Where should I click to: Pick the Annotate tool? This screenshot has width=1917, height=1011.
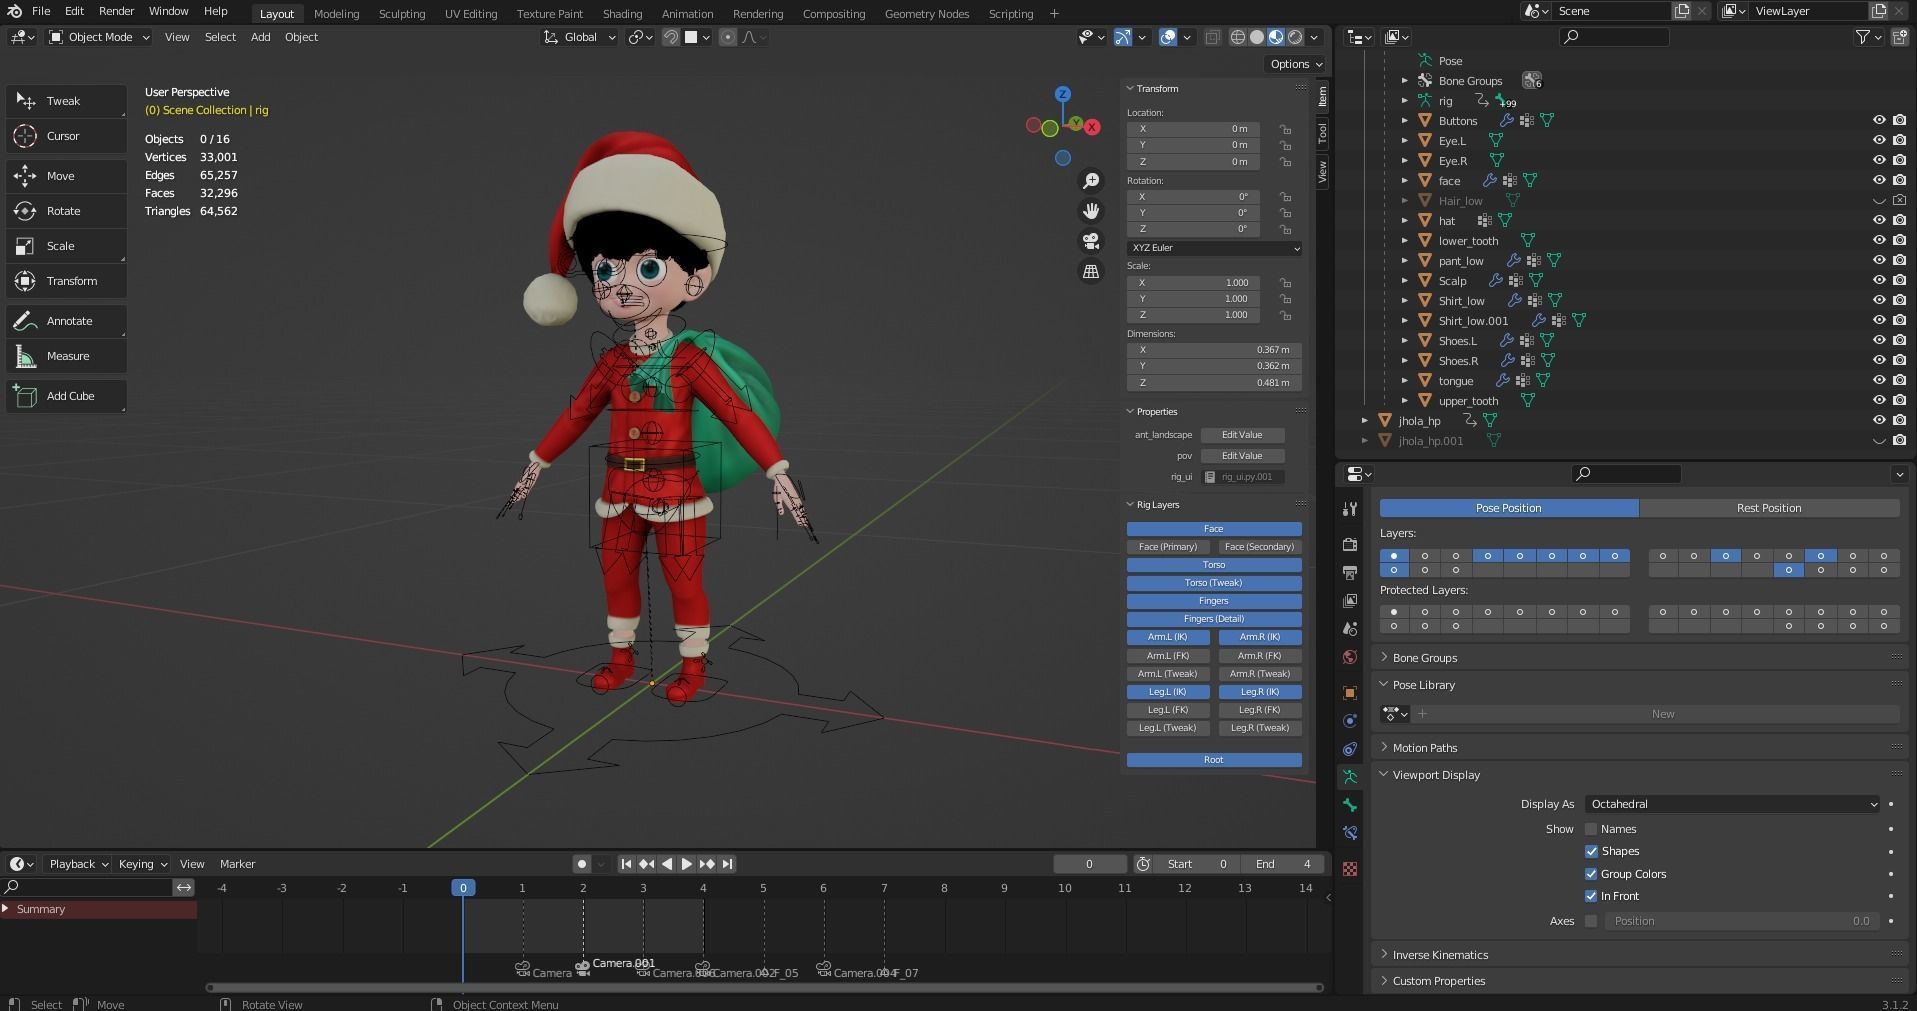tap(66, 321)
